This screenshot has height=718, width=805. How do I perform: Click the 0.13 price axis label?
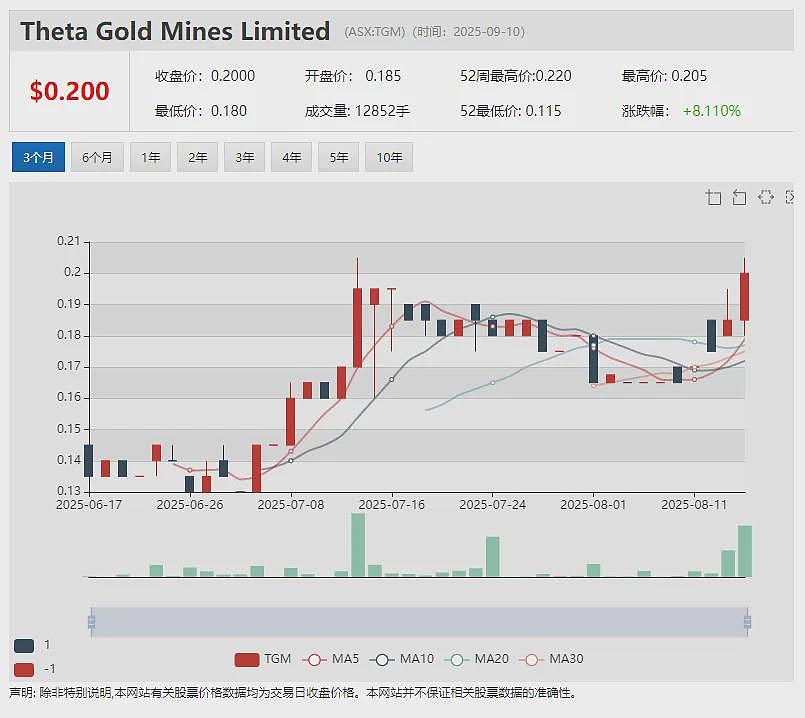[x=69, y=491]
